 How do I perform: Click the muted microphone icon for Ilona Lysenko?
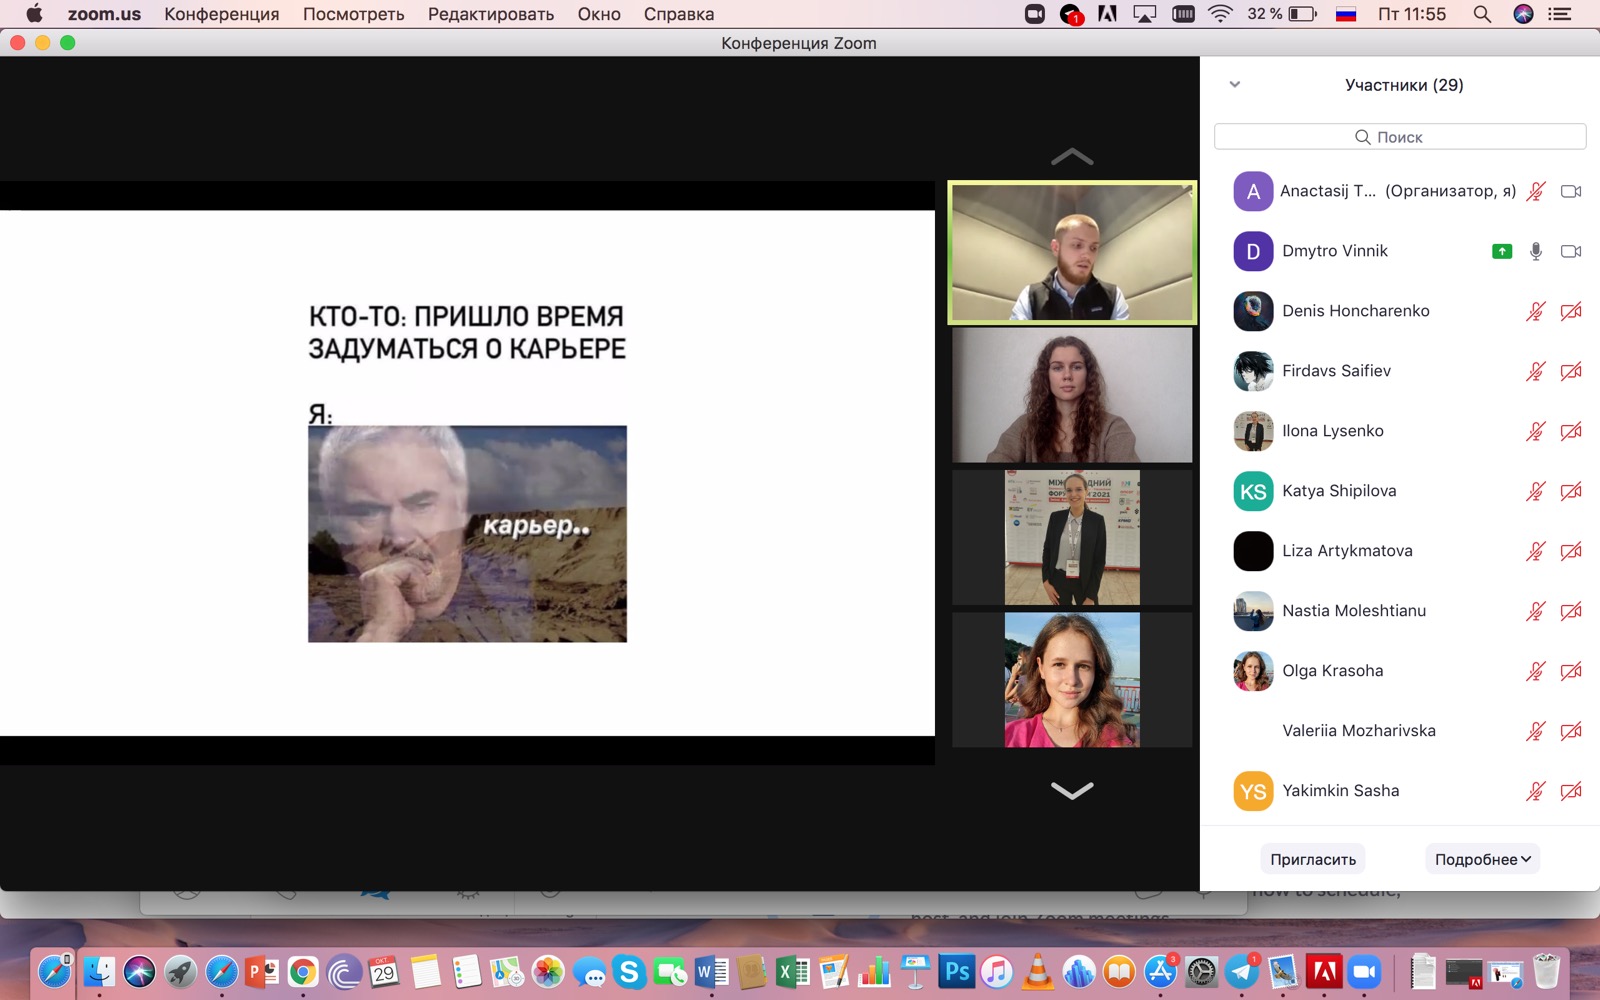(x=1536, y=431)
